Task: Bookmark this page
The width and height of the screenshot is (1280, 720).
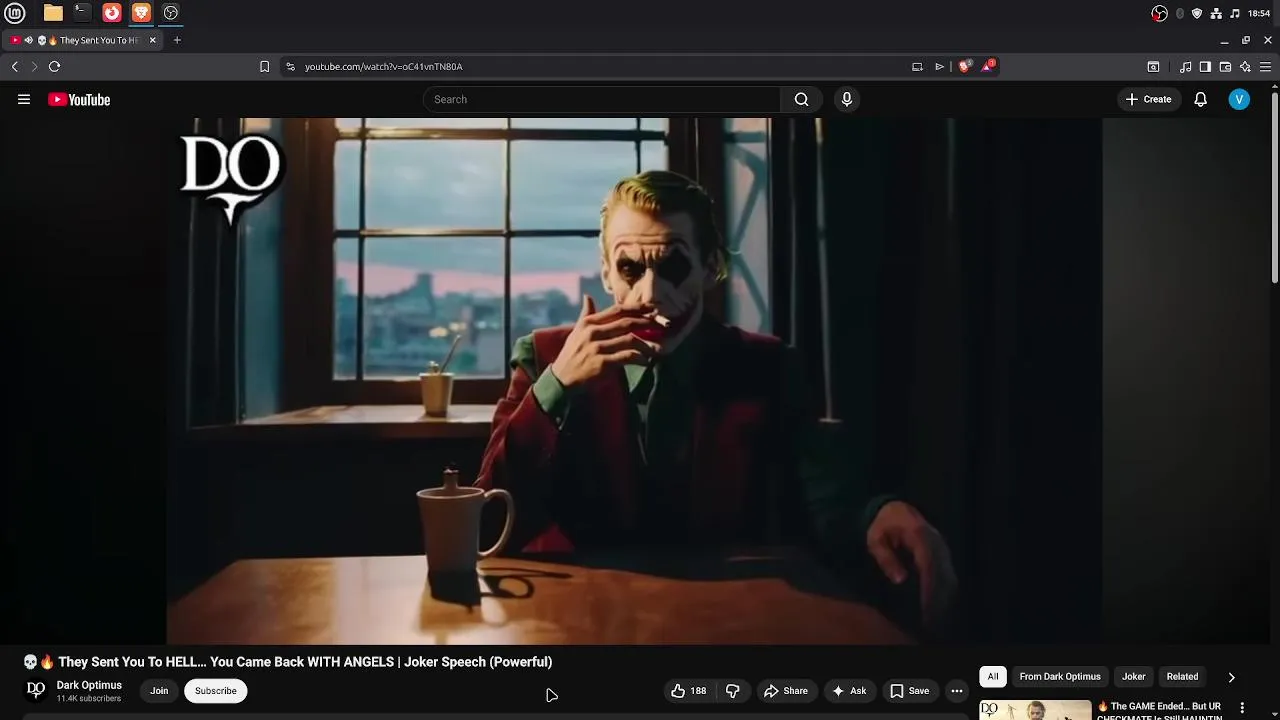Action: point(264,66)
